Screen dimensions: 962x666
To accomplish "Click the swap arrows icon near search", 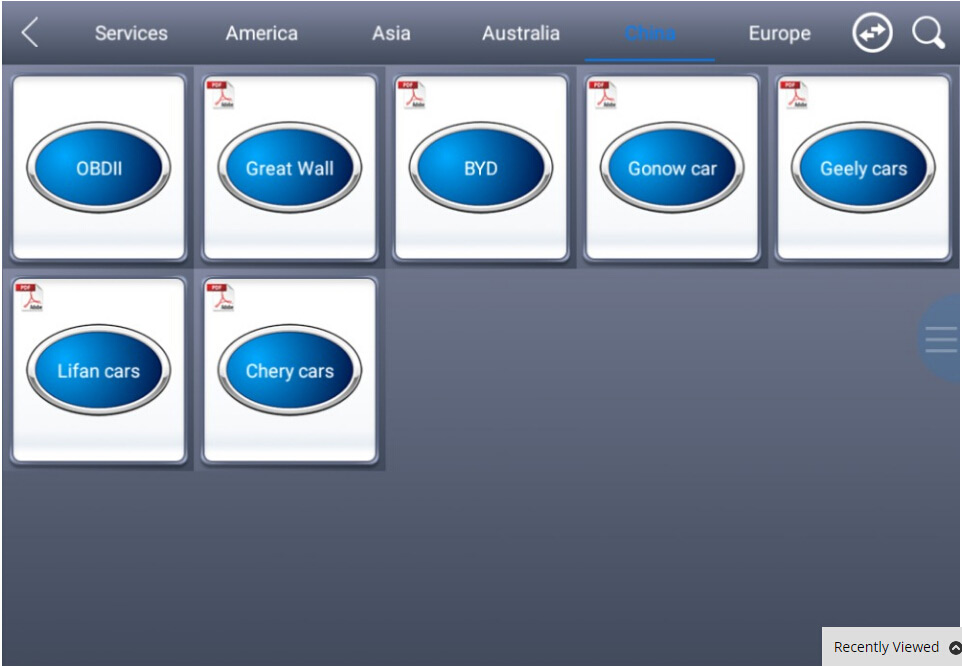I will click(871, 32).
